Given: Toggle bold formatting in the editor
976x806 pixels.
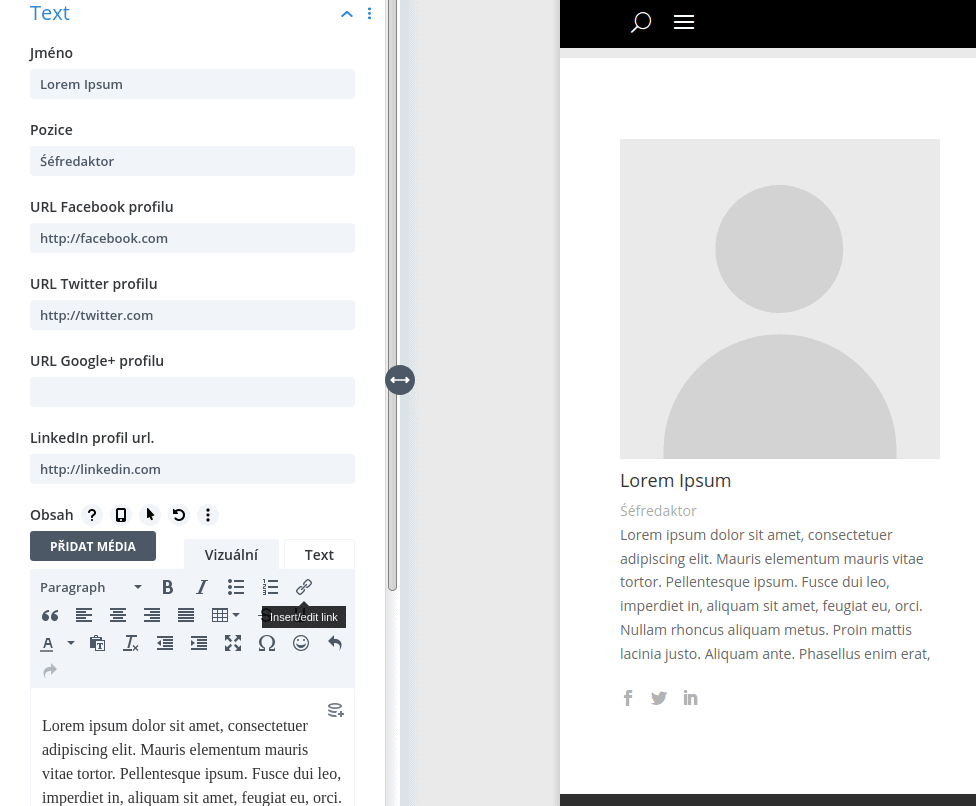Looking at the screenshot, I should 167,587.
